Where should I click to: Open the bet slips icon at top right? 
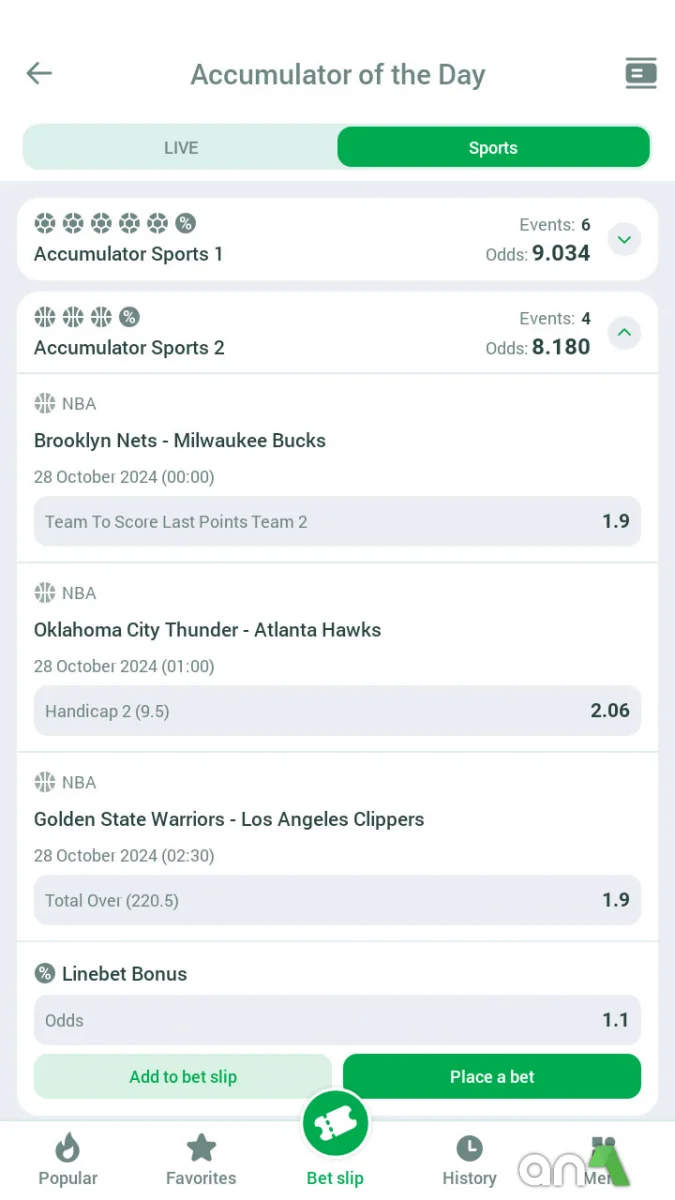click(x=640, y=73)
